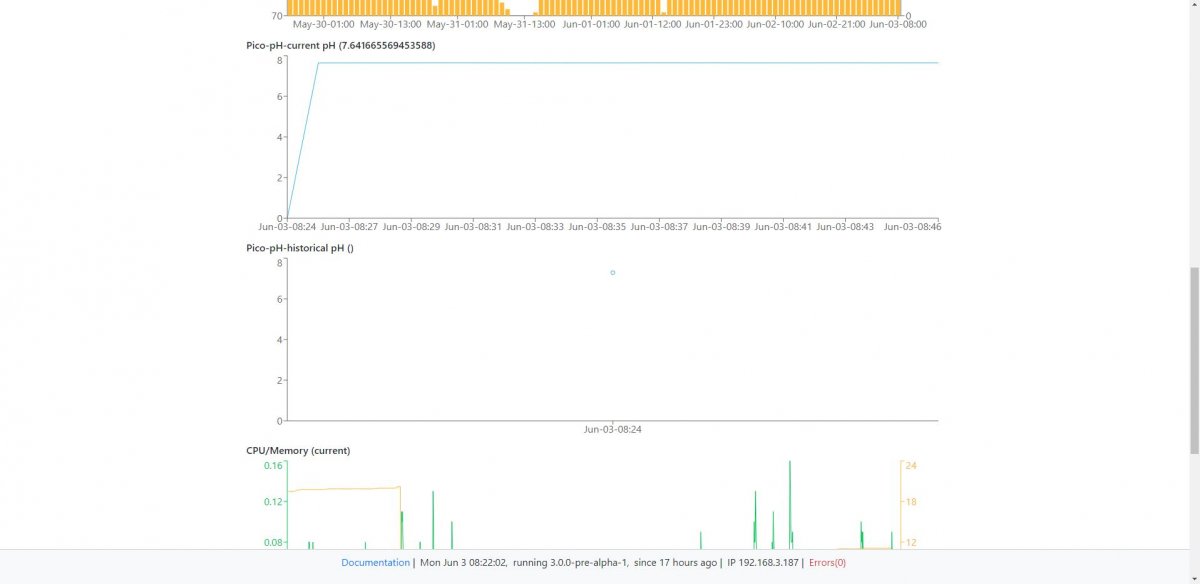Click the orange memory usage line

tap(343, 489)
